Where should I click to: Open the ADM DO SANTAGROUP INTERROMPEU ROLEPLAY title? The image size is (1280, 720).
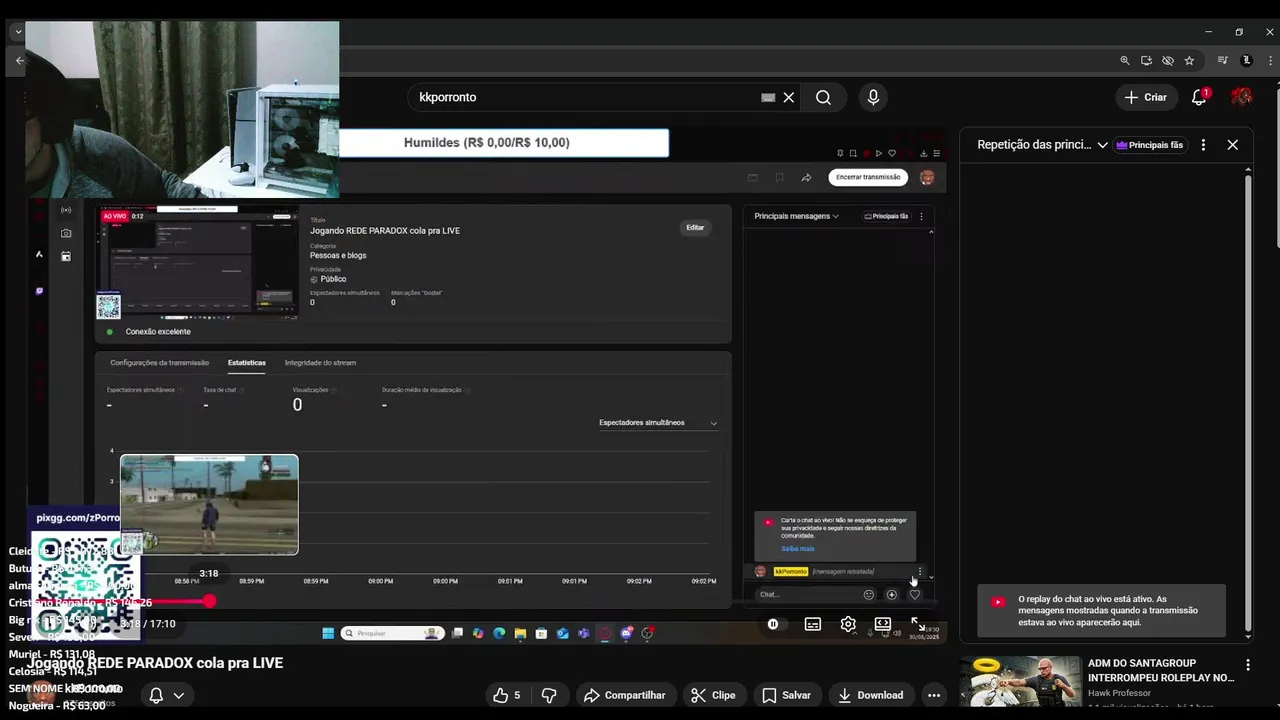click(x=1161, y=670)
